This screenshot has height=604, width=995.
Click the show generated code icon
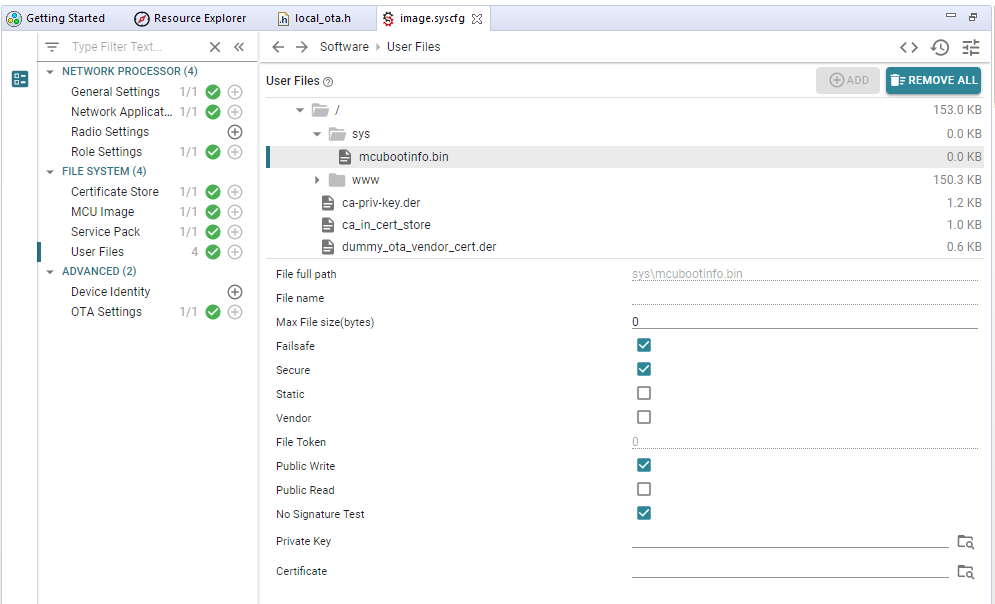(908, 47)
